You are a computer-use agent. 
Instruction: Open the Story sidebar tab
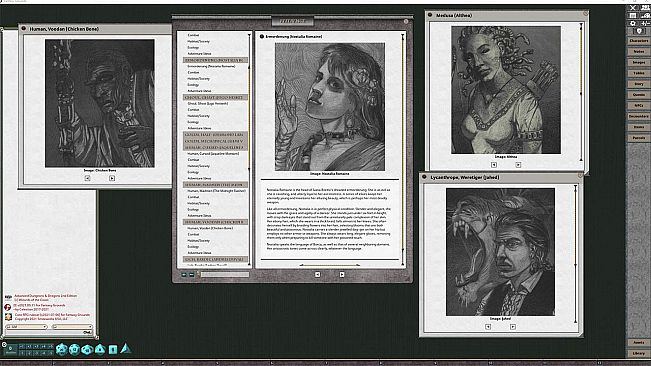(639, 84)
